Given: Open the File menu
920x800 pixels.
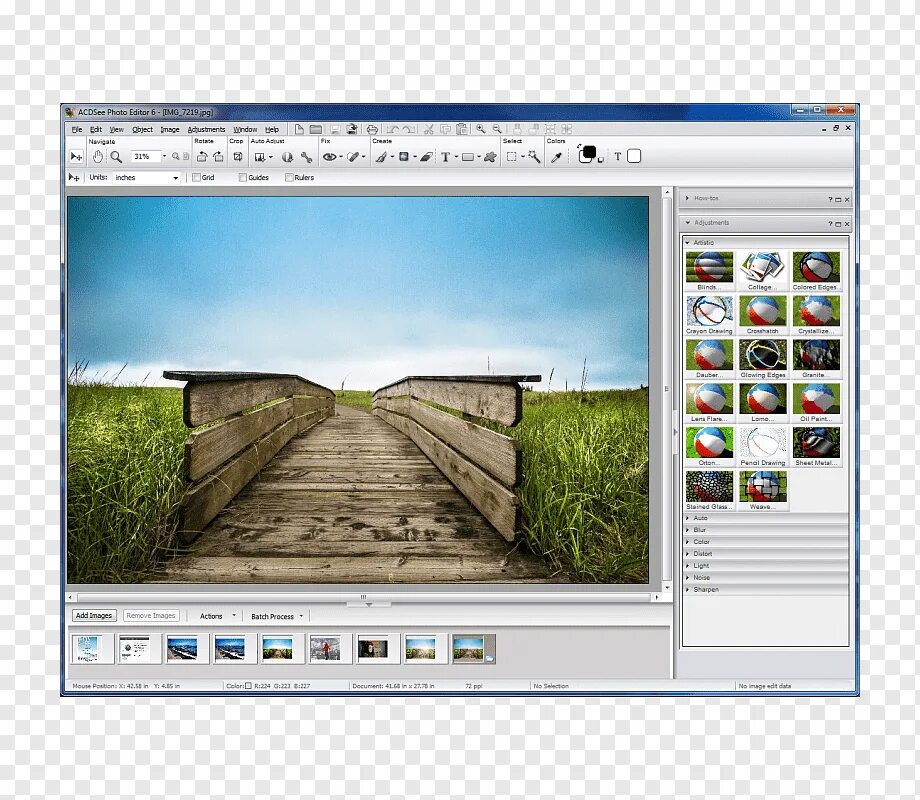Looking at the screenshot, I should (77, 129).
